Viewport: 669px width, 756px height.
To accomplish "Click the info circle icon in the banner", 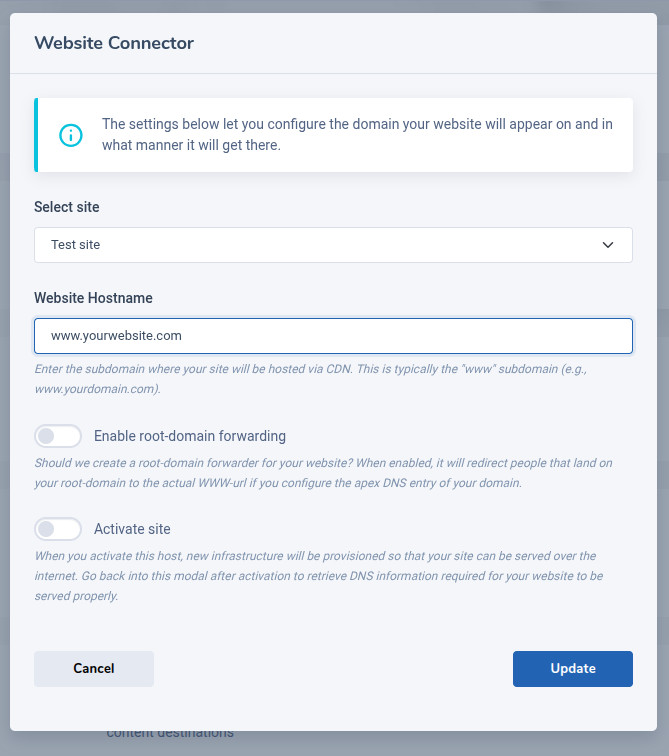I will pos(71,135).
